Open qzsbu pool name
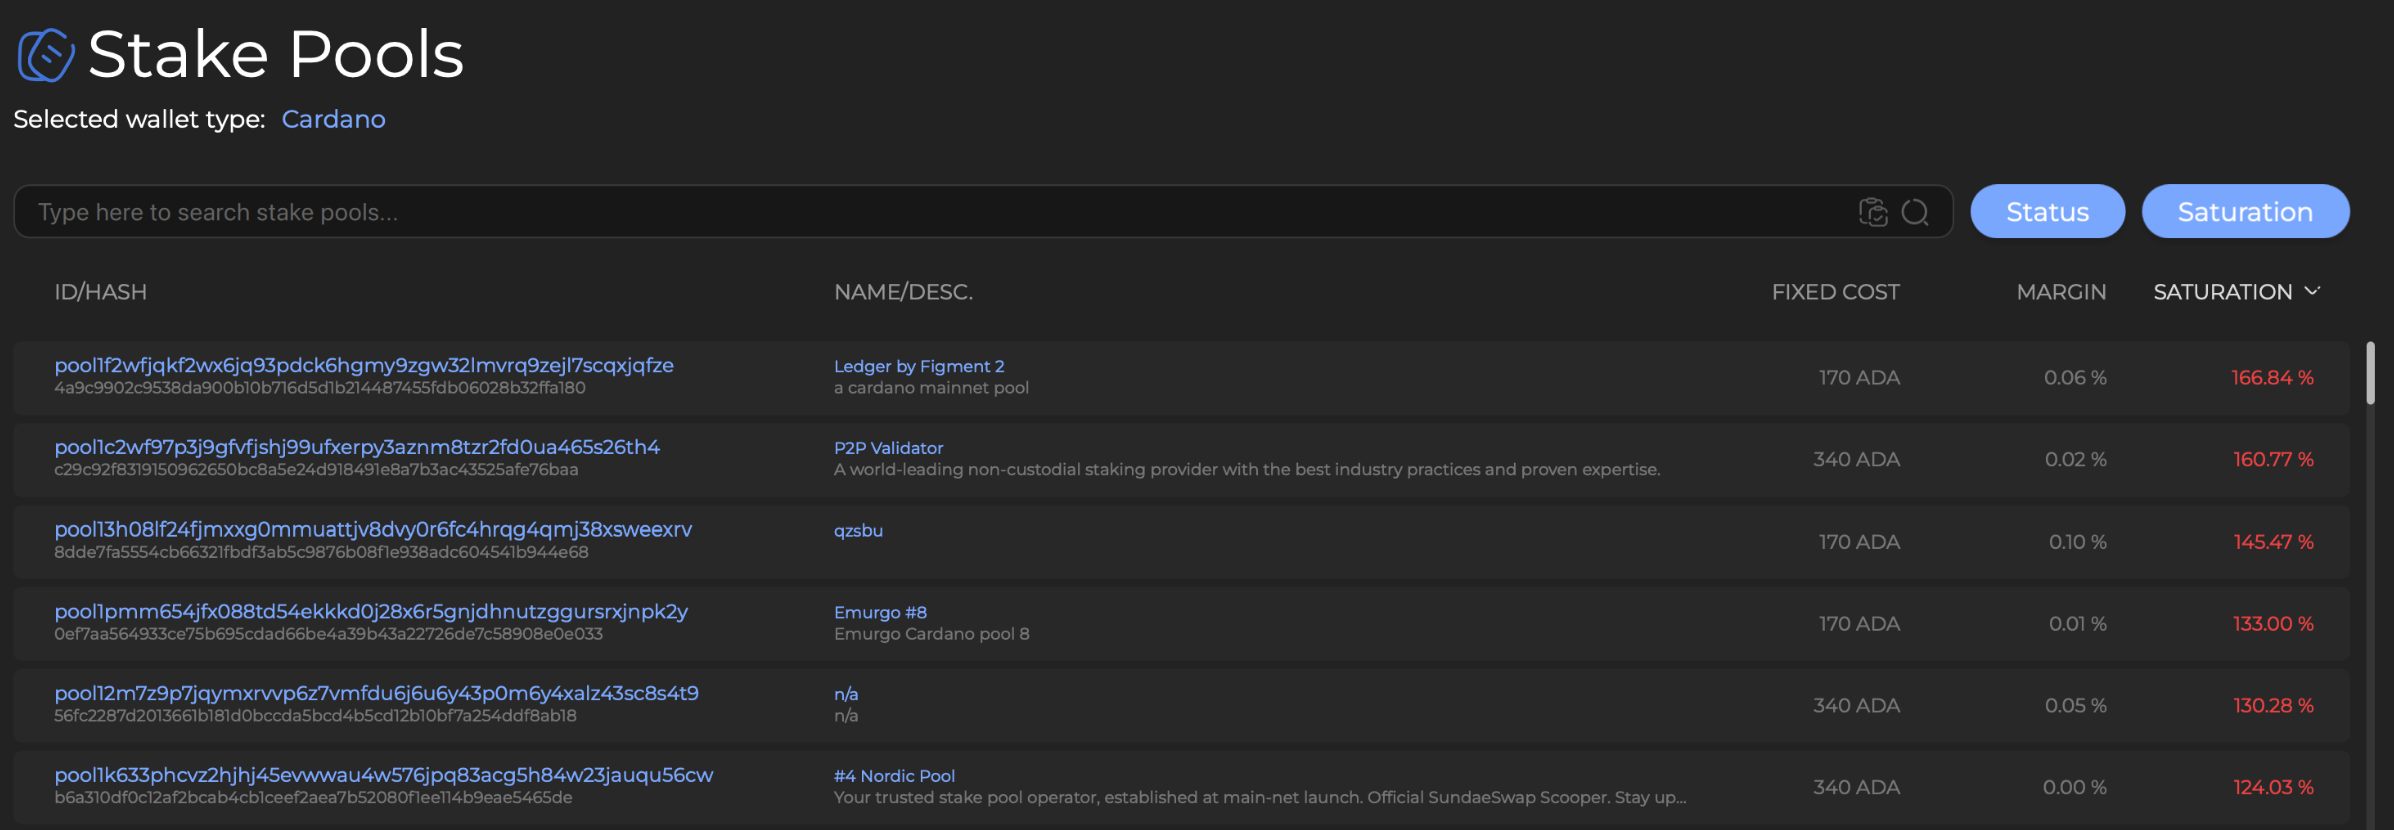 [x=858, y=531]
